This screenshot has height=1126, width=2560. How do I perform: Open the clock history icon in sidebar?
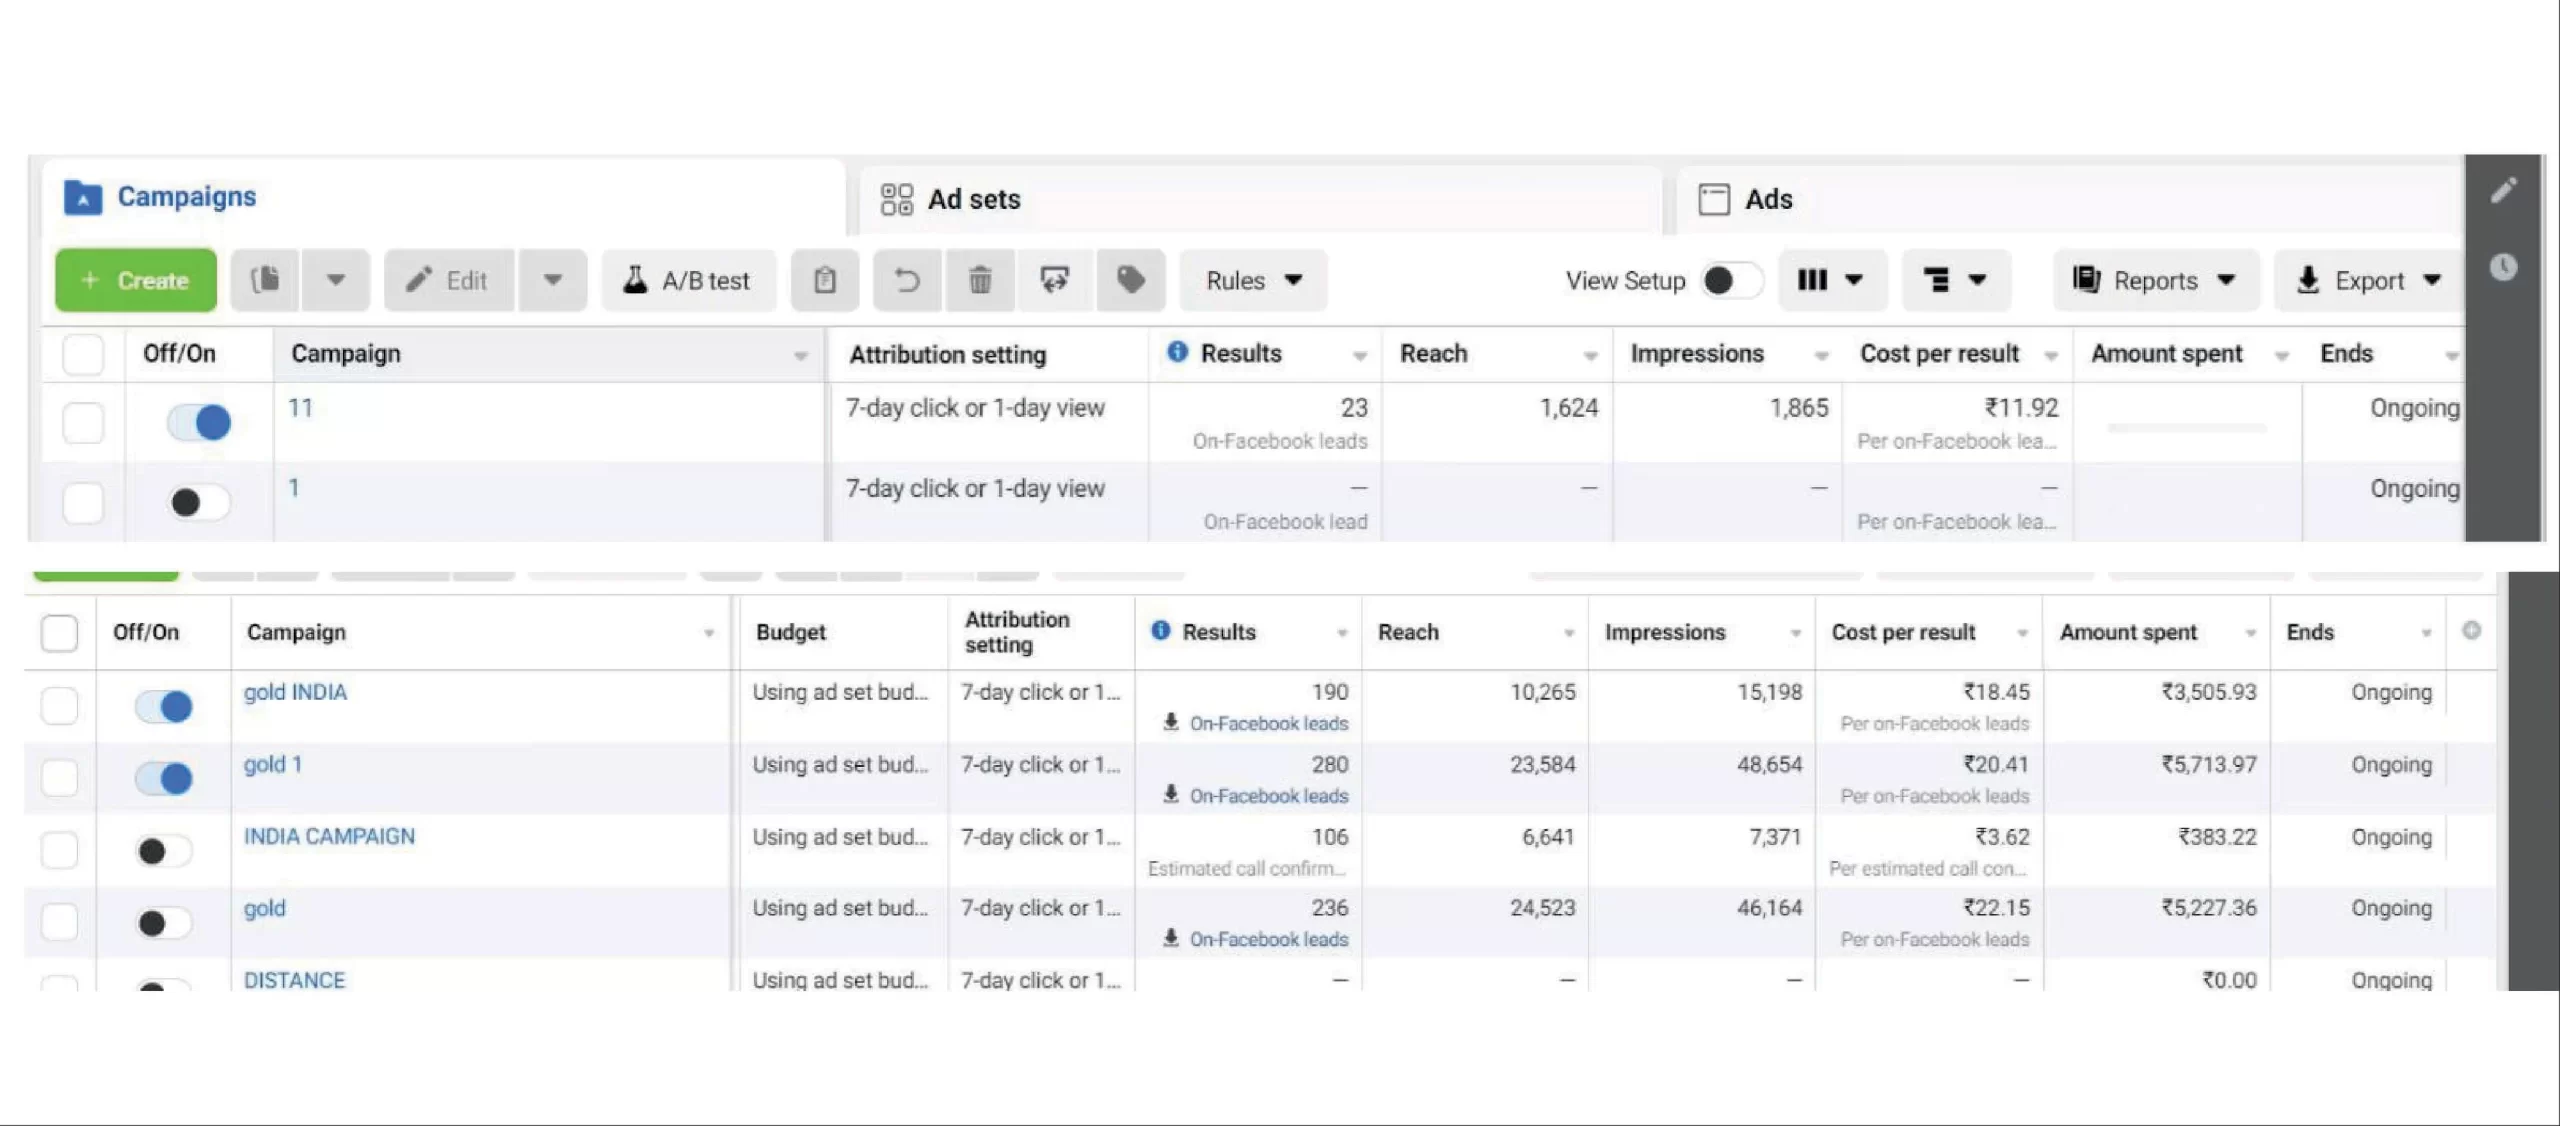2503,267
